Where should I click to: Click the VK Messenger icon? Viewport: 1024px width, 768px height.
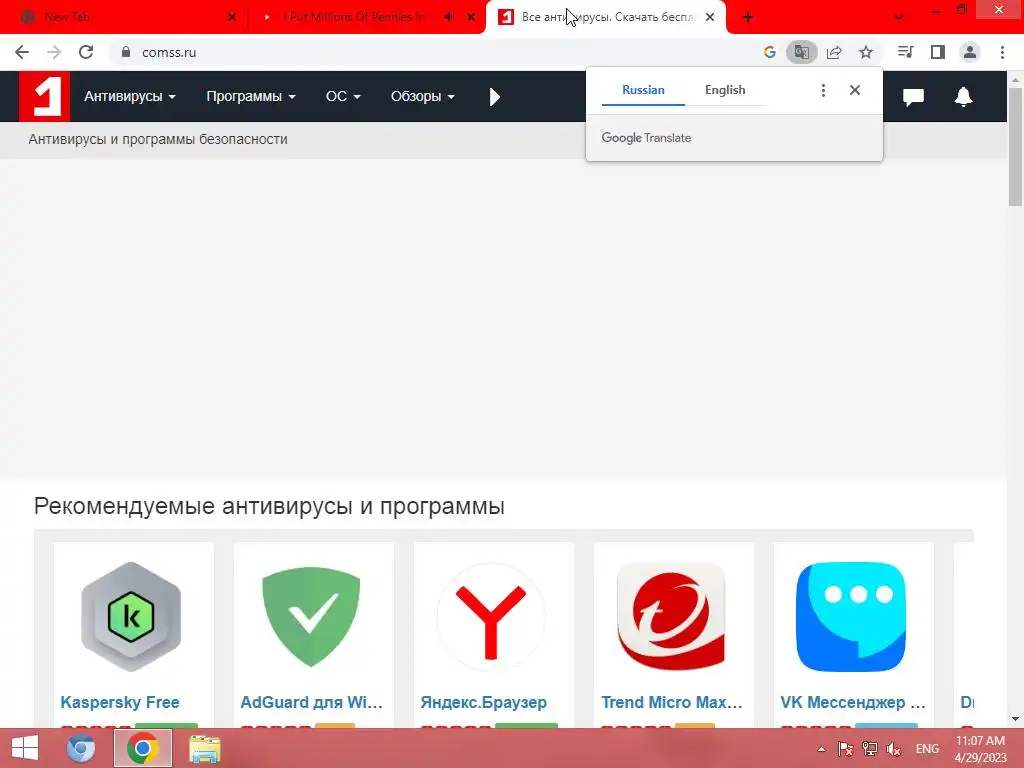[x=851, y=616]
